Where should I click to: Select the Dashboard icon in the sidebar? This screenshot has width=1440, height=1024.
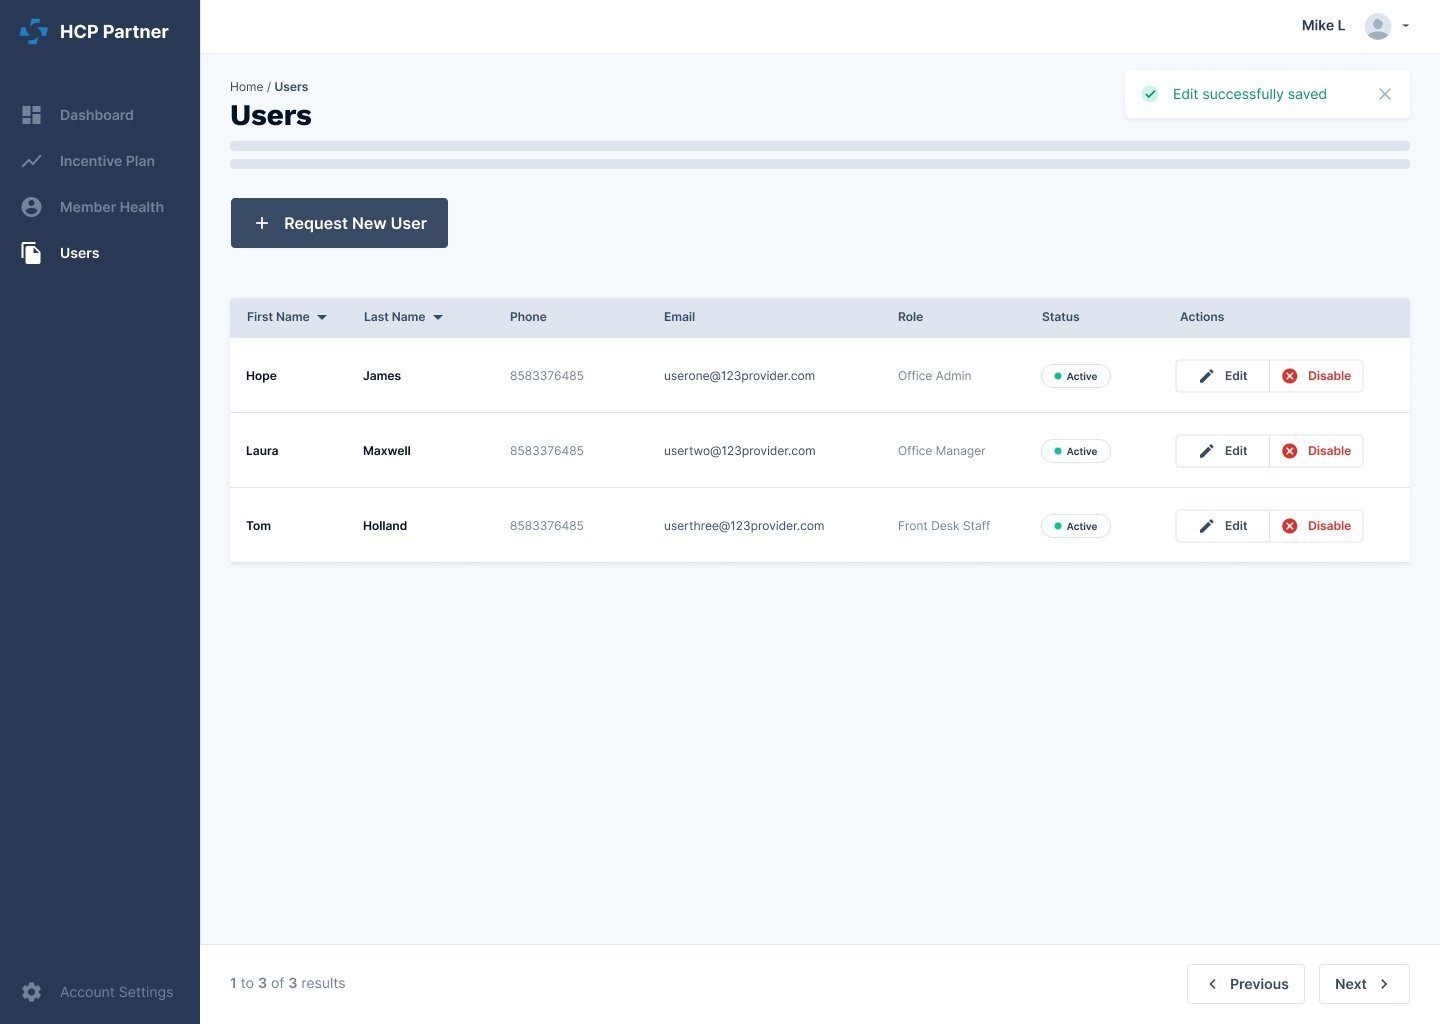pos(31,114)
